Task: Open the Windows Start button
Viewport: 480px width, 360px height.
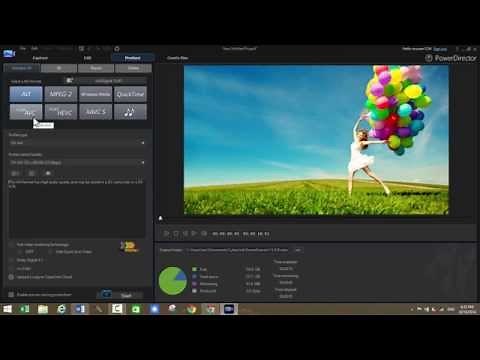Action: [x=7, y=309]
